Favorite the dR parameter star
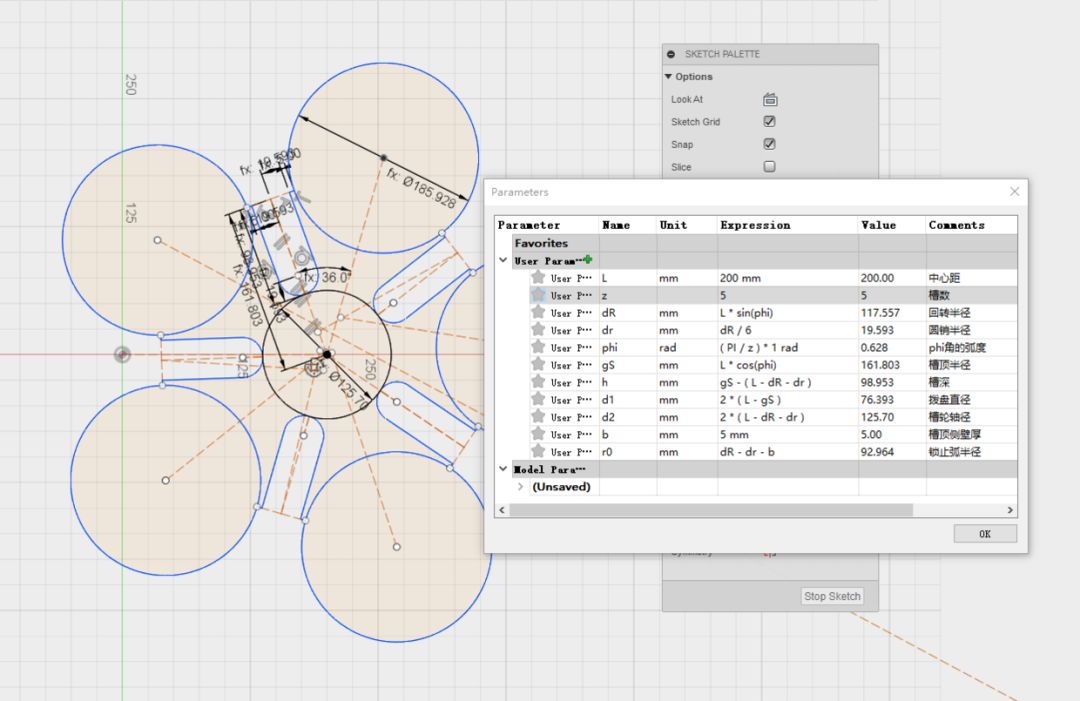 pyautogui.click(x=538, y=312)
